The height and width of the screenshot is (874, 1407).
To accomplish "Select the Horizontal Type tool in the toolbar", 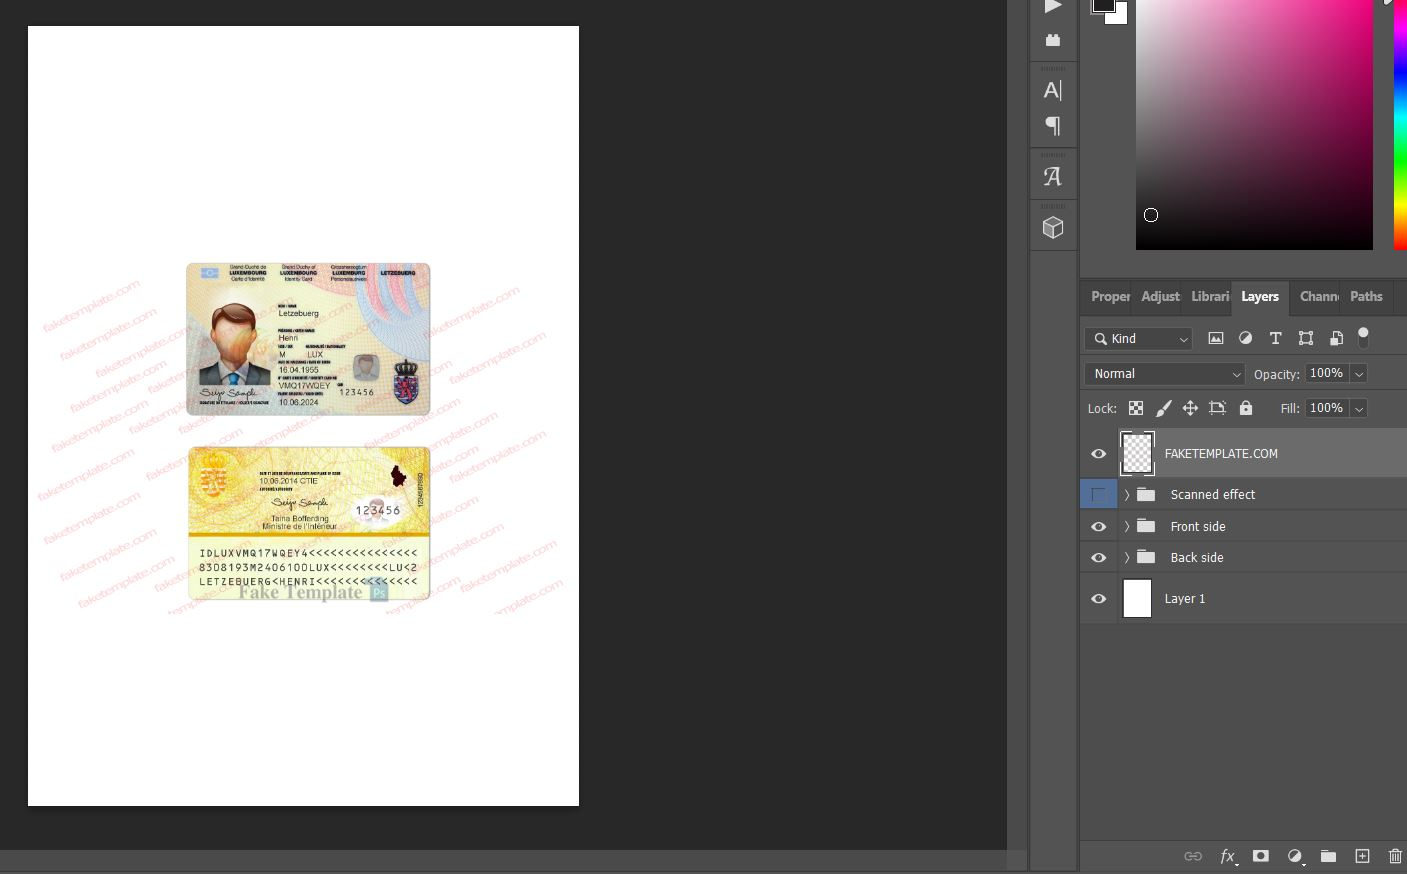I will (x=1053, y=90).
